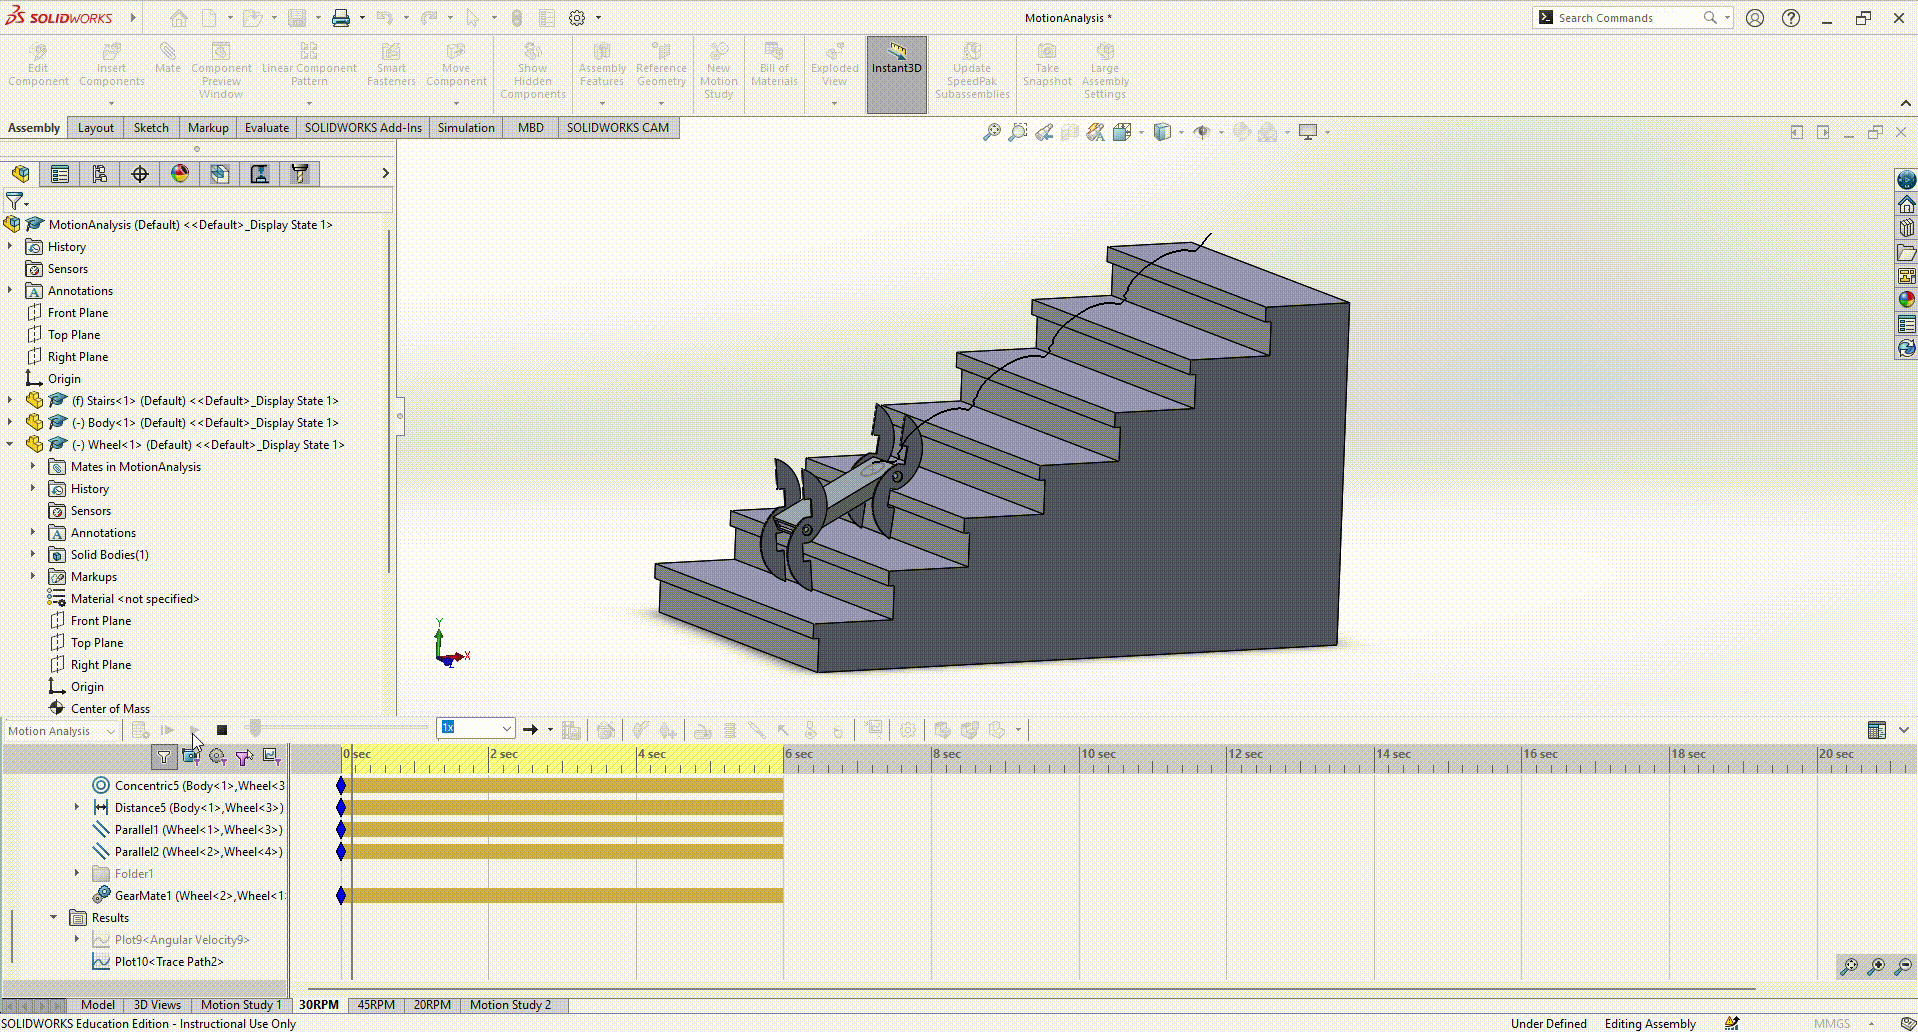Open the Motion Analysis study type dropdown
The image size is (1918, 1032).
click(x=62, y=731)
